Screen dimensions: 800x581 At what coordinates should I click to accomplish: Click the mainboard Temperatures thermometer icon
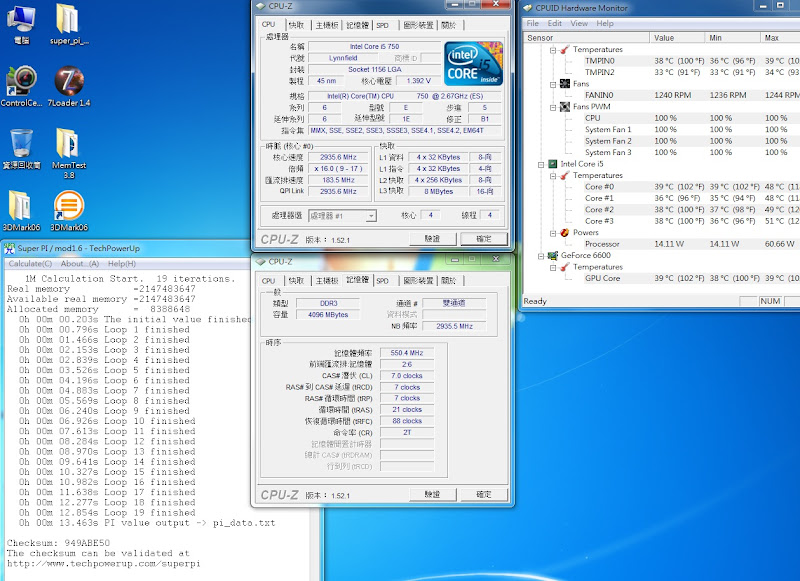point(565,49)
